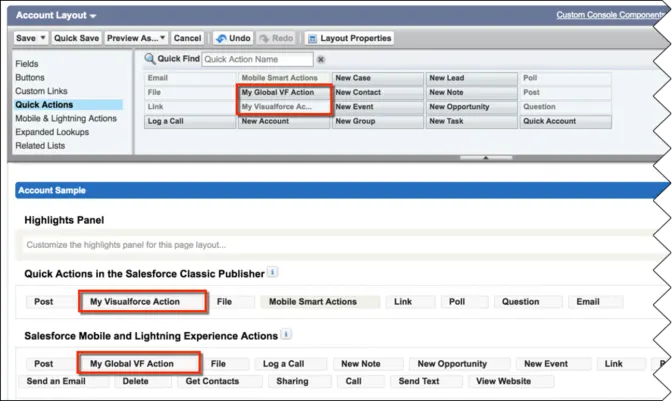Select Send an Email action
This screenshot has height=401, width=672.
click(63, 381)
